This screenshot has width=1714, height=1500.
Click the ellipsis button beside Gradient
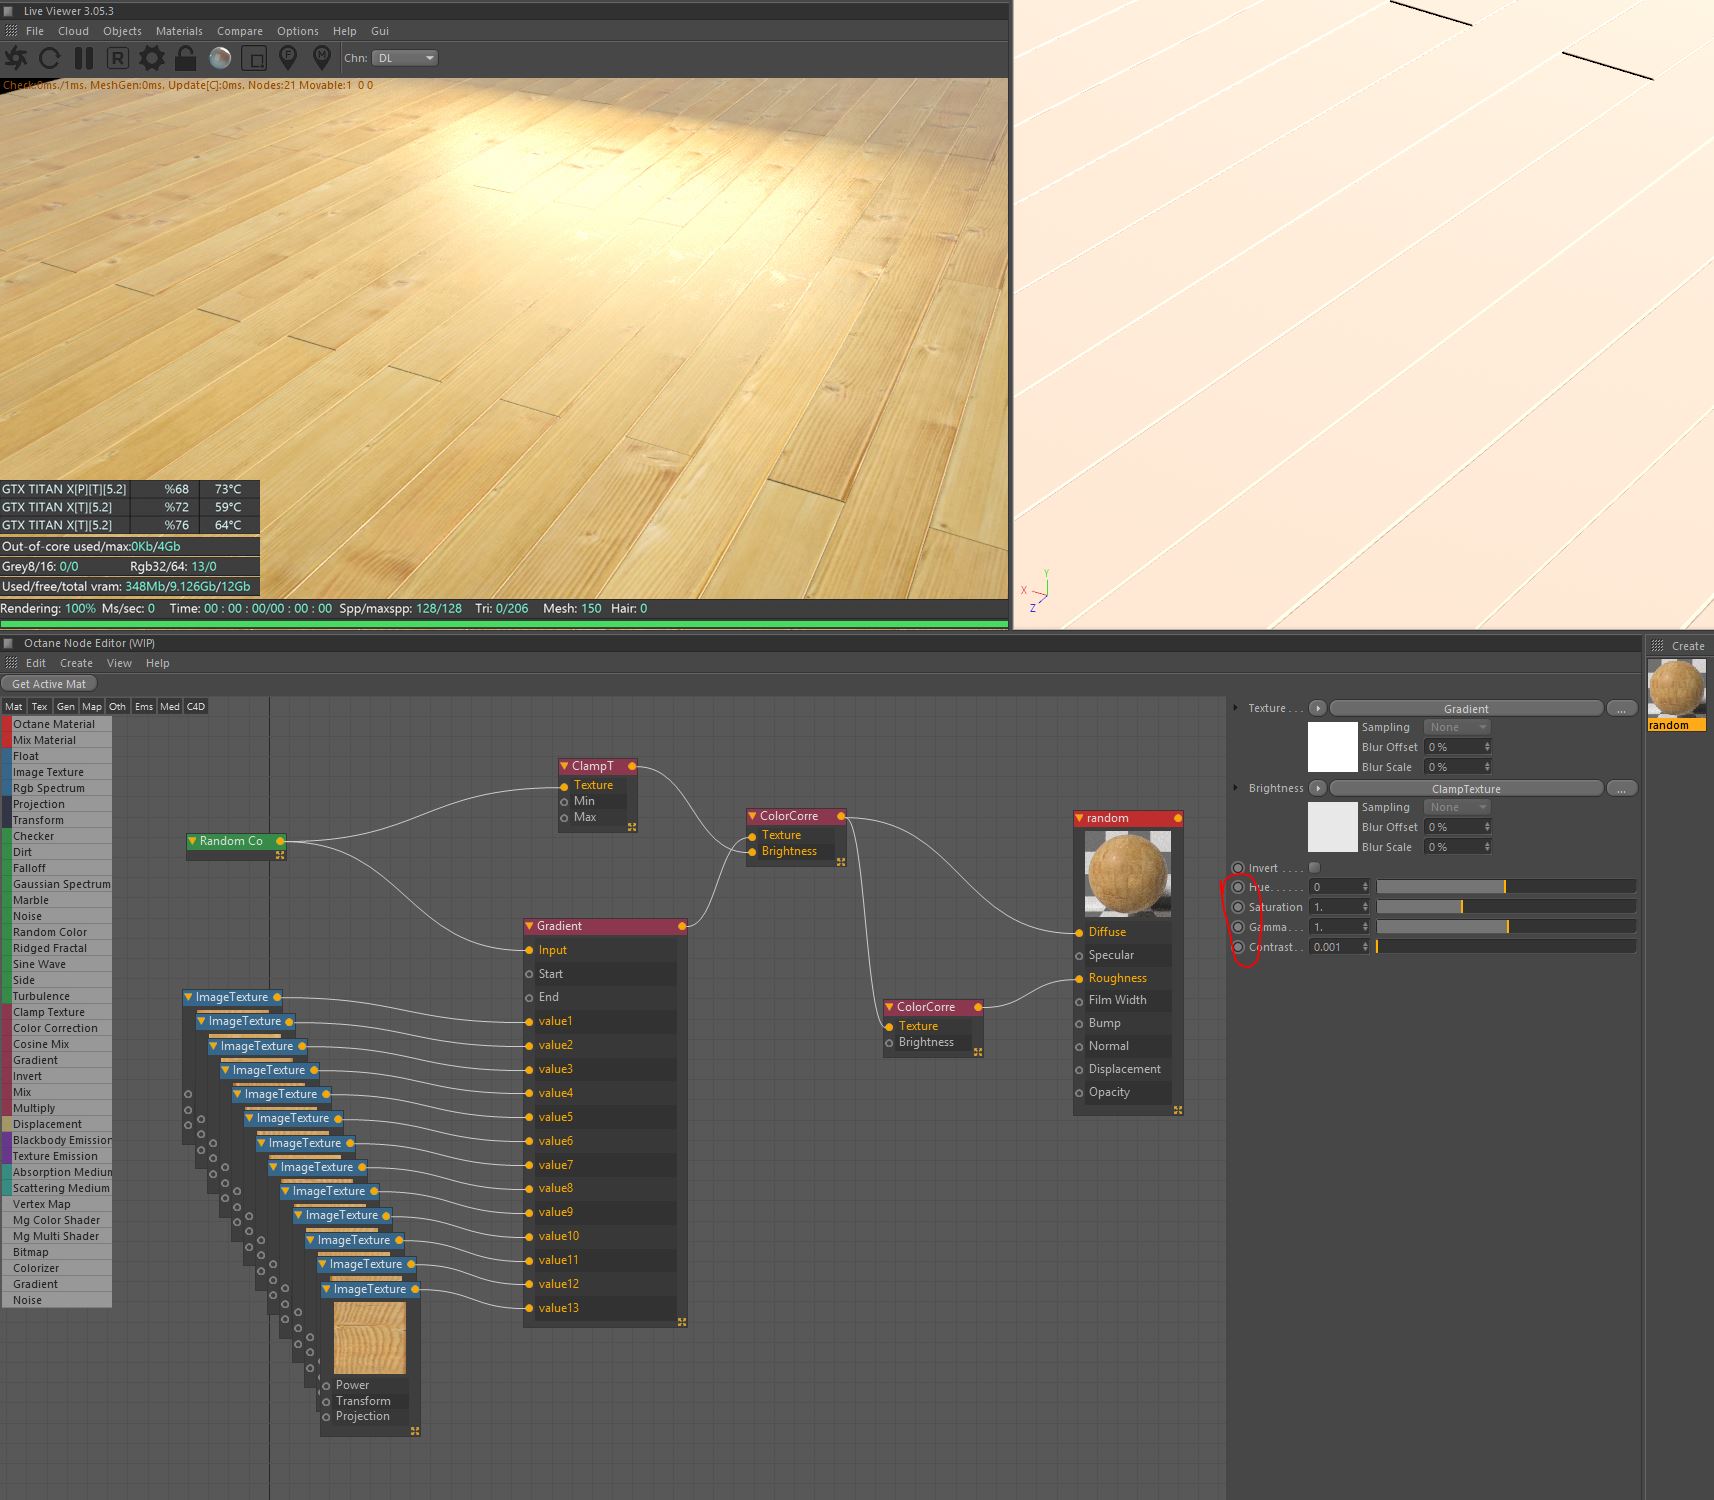pos(1621,708)
